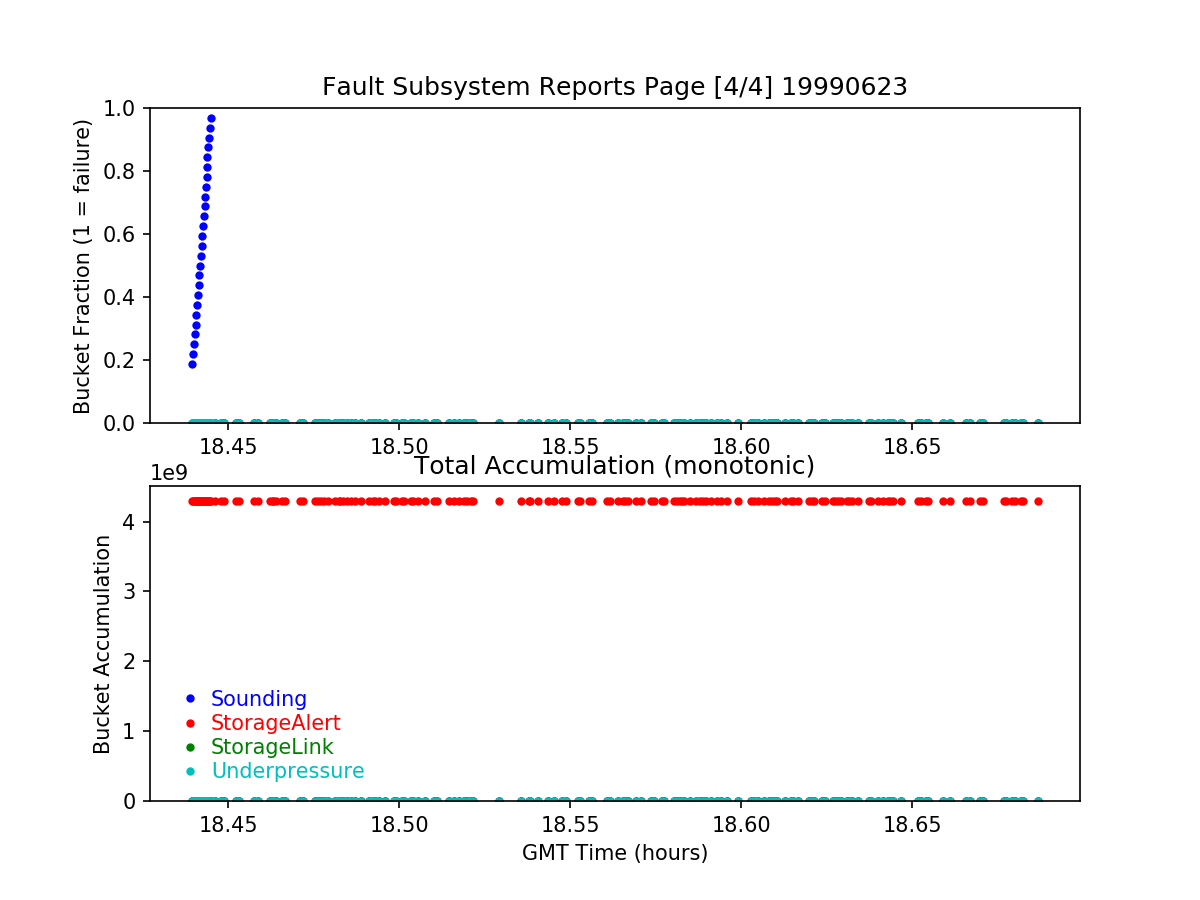The height and width of the screenshot is (900, 1200).
Task: Click the 1.0 tick on upper y-axis
Action: tap(128, 108)
